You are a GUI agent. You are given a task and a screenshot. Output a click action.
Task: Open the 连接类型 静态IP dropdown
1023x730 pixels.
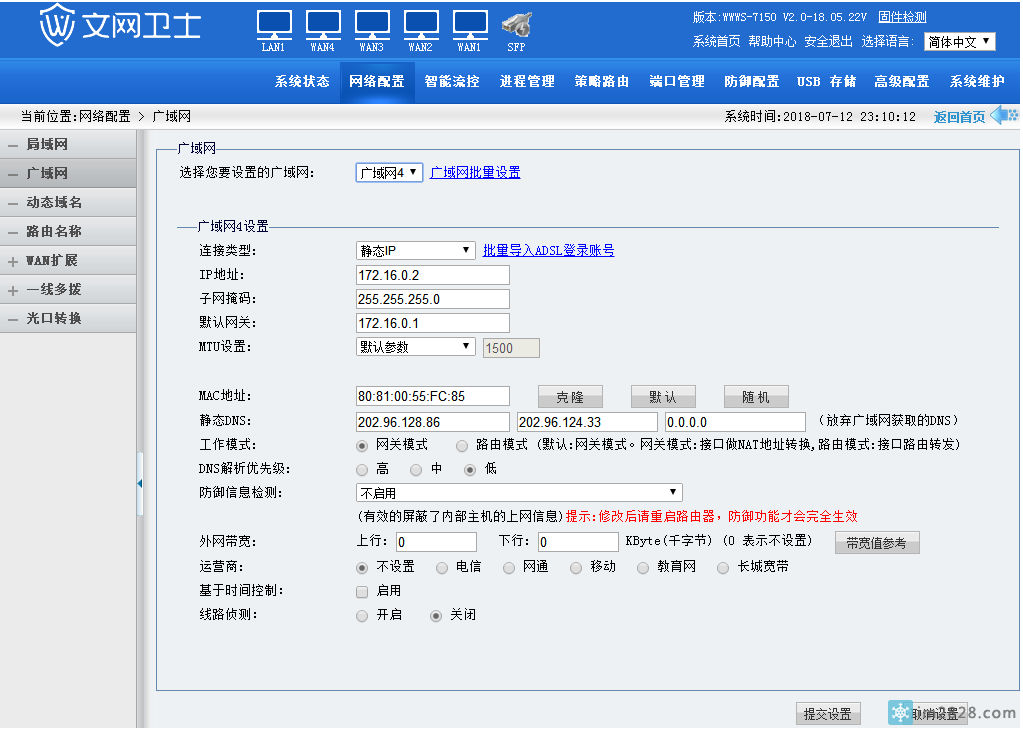[x=415, y=251]
